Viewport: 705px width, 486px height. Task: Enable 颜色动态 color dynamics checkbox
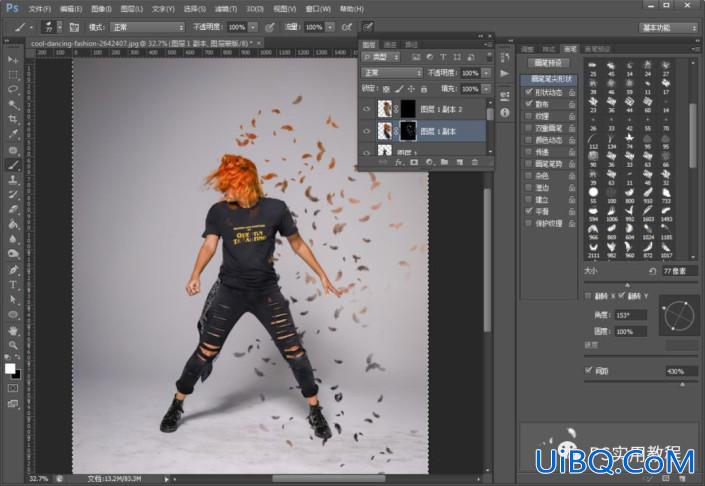(529, 140)
